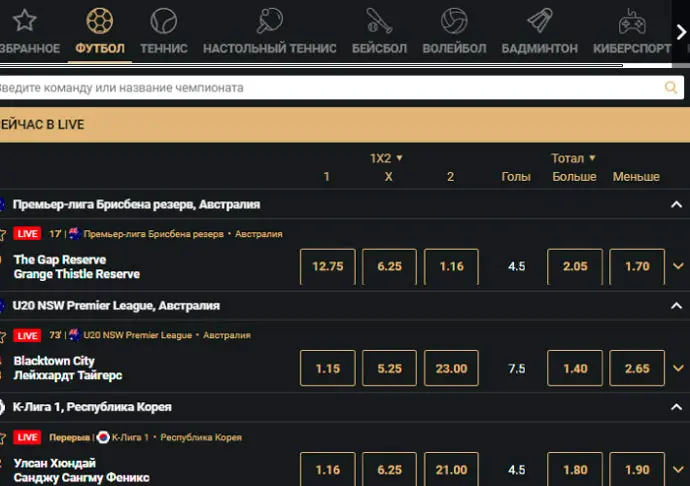Click the search magnifier icon
Screen dimensions: 690x486
671,88
